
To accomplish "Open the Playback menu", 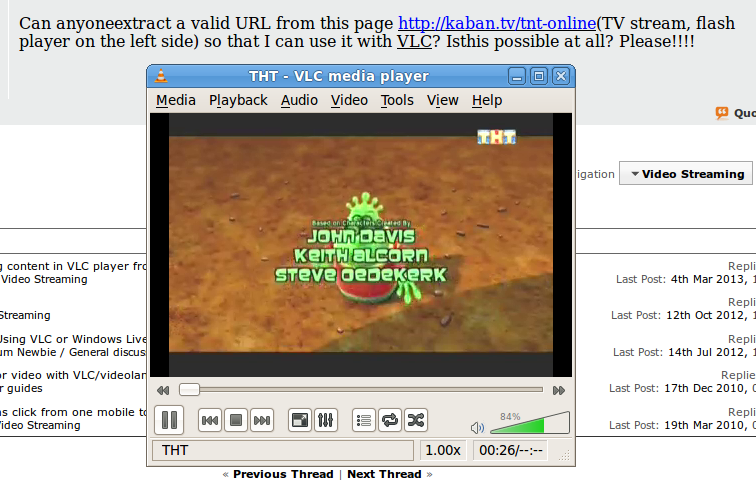I will click(x=238, y=100).
